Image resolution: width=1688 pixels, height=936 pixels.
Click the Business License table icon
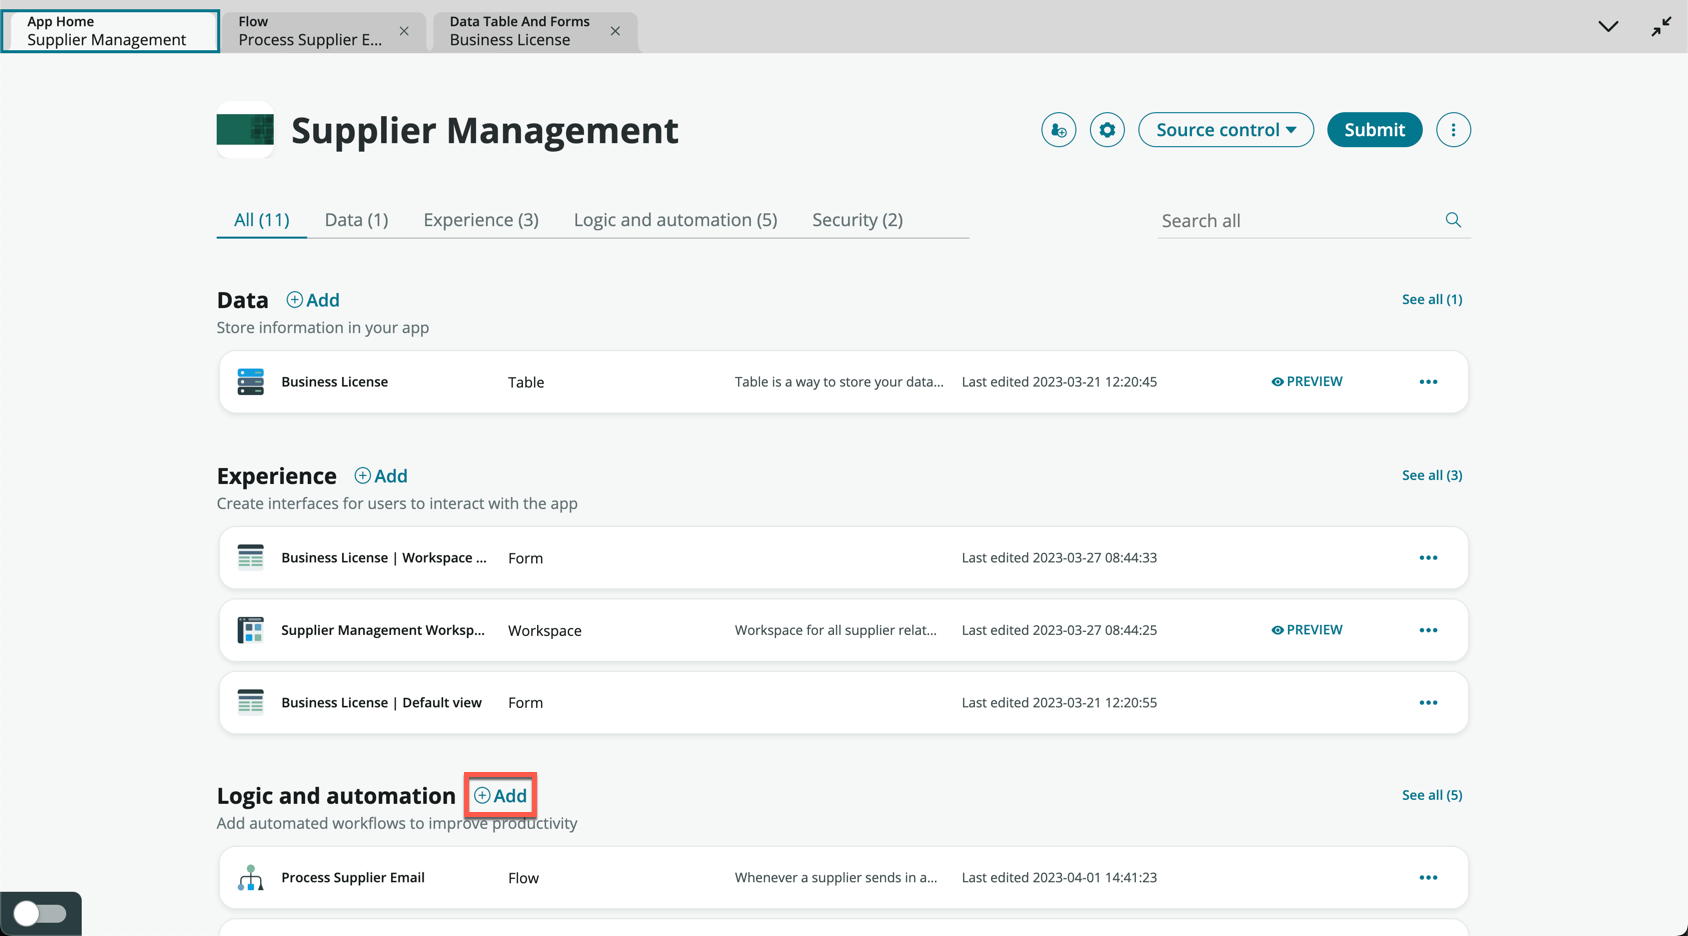coord(250,382)
